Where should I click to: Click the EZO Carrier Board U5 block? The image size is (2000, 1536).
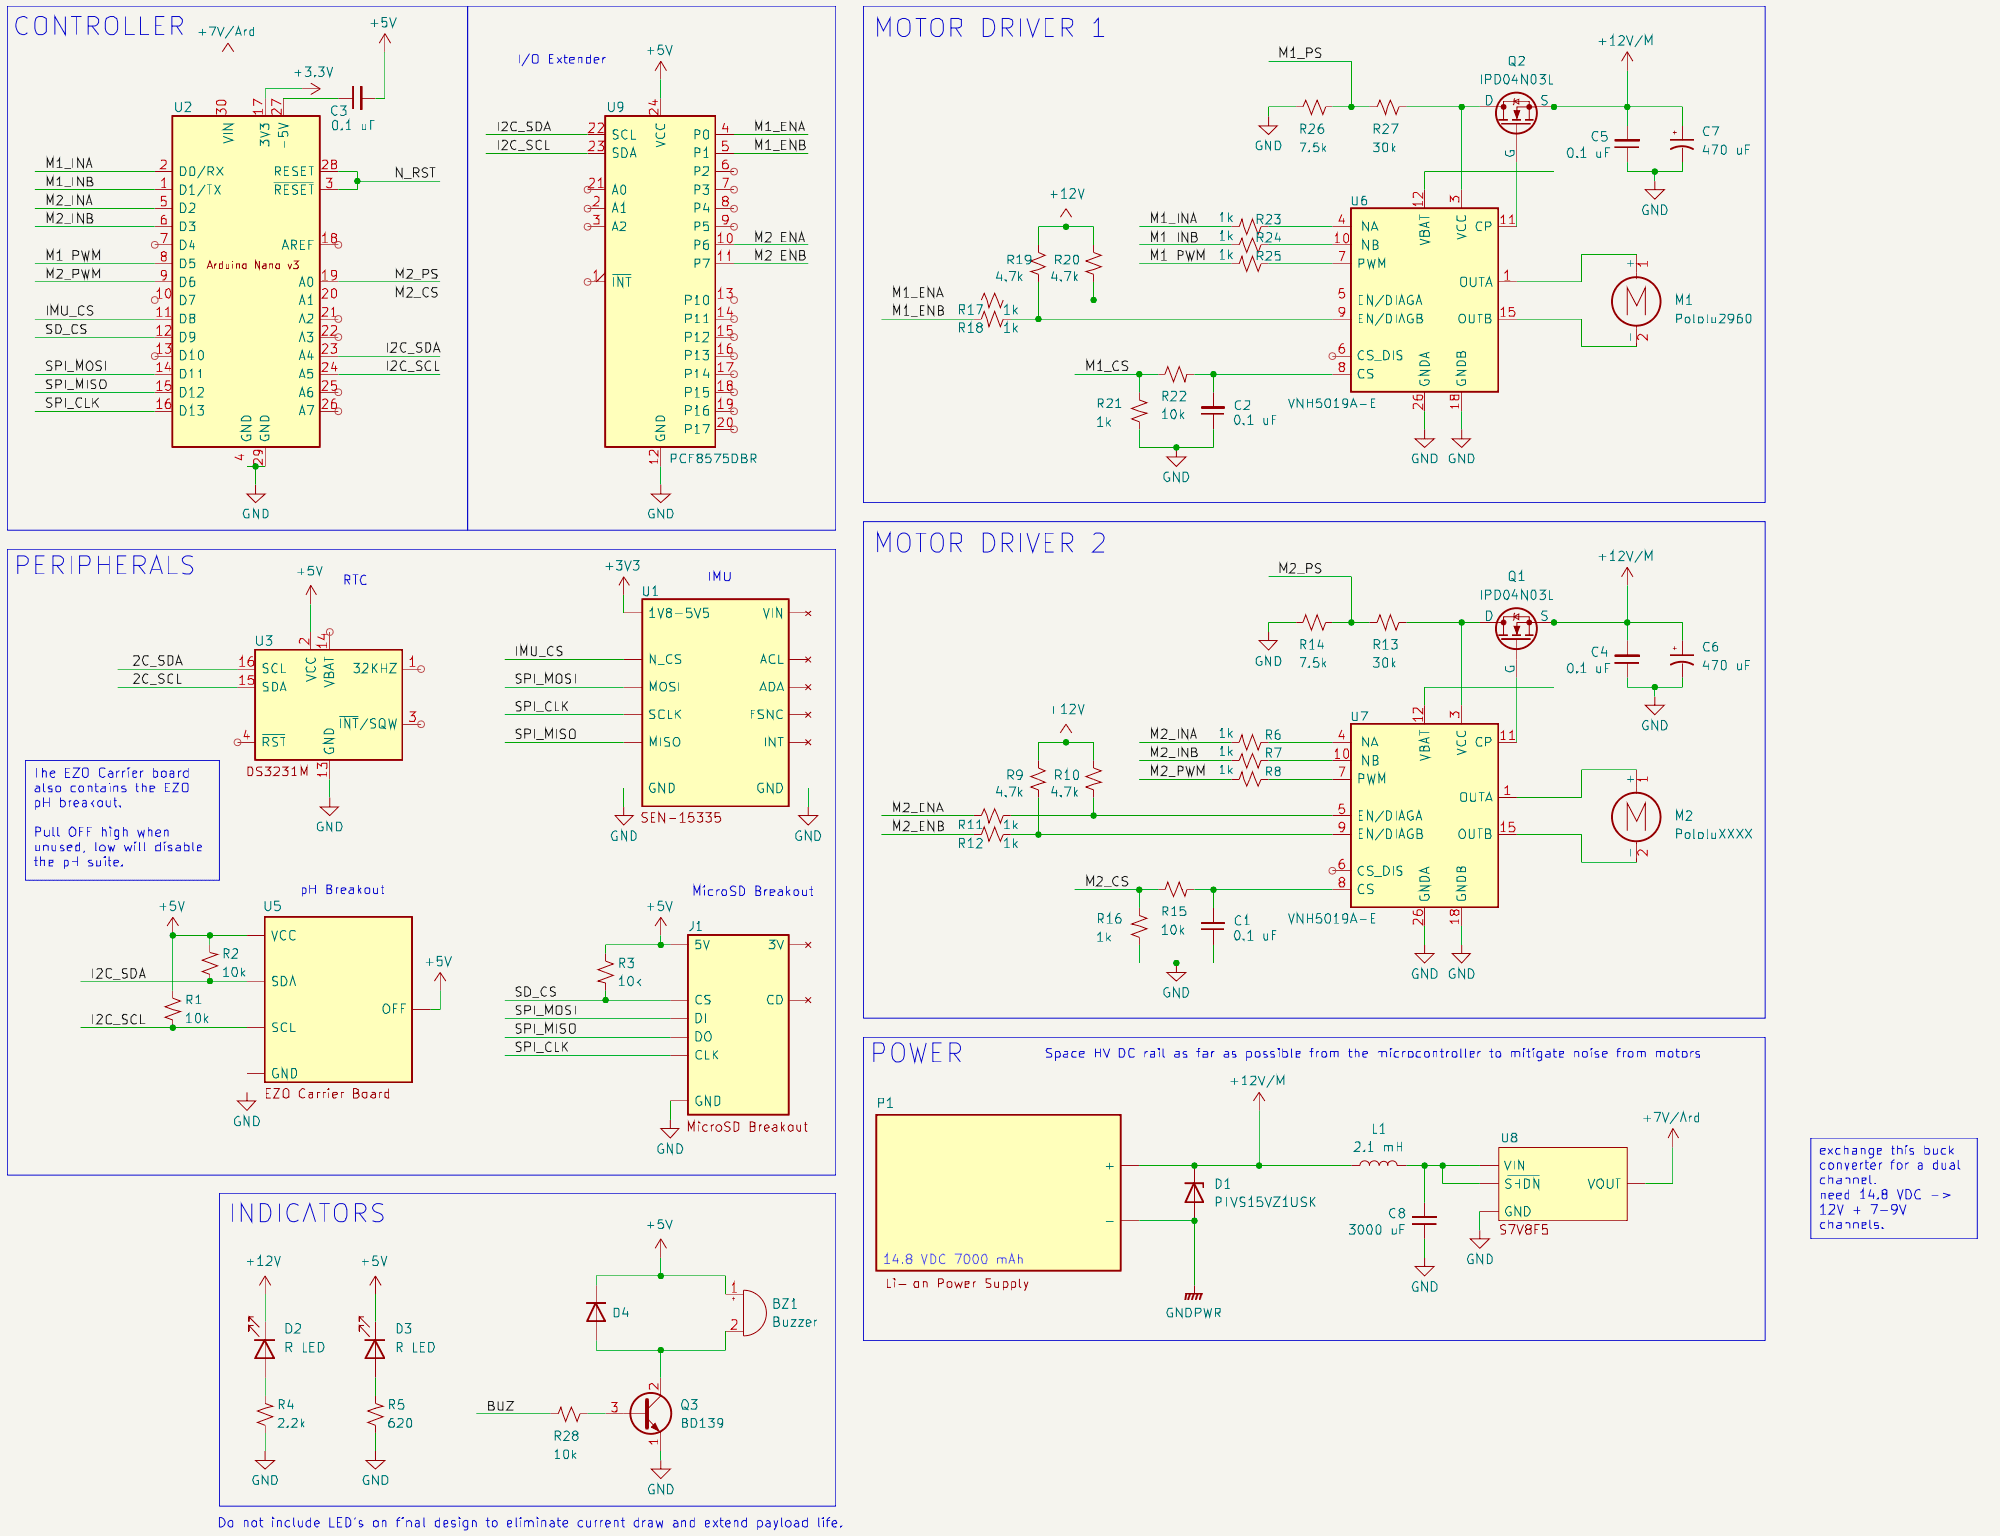point(337,998)
